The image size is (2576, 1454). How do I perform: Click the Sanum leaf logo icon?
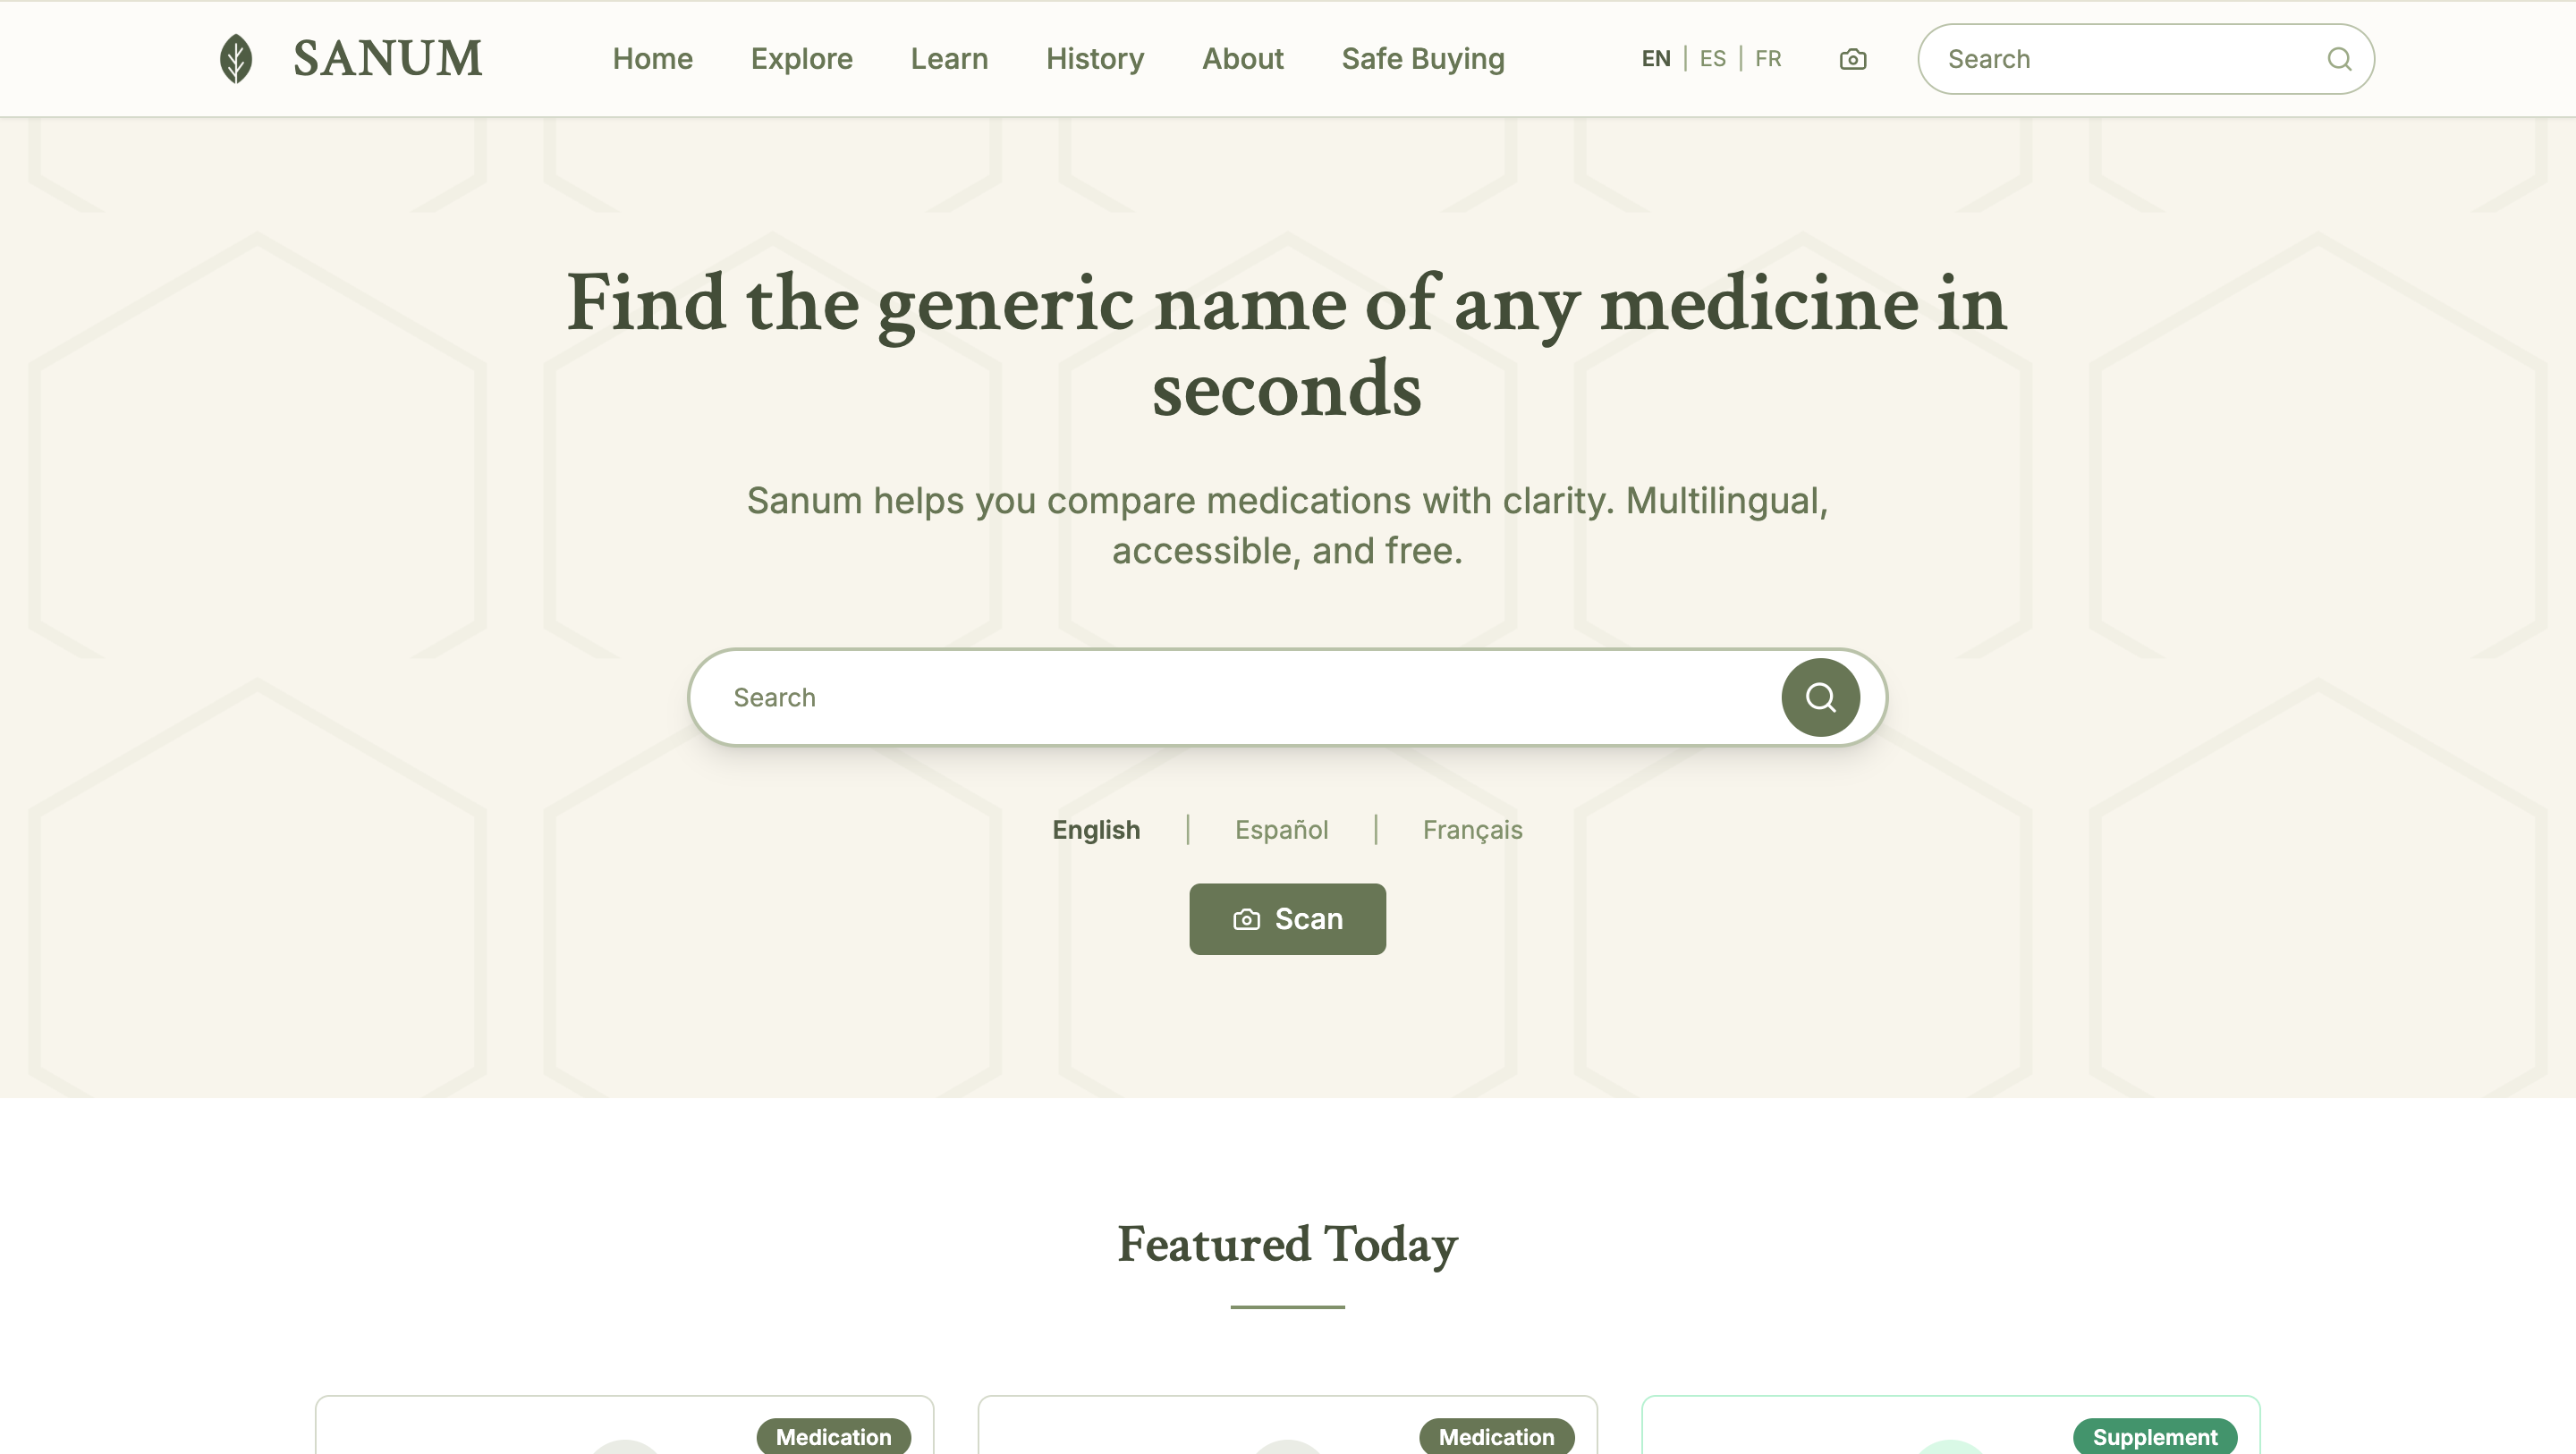coord(235,58)
